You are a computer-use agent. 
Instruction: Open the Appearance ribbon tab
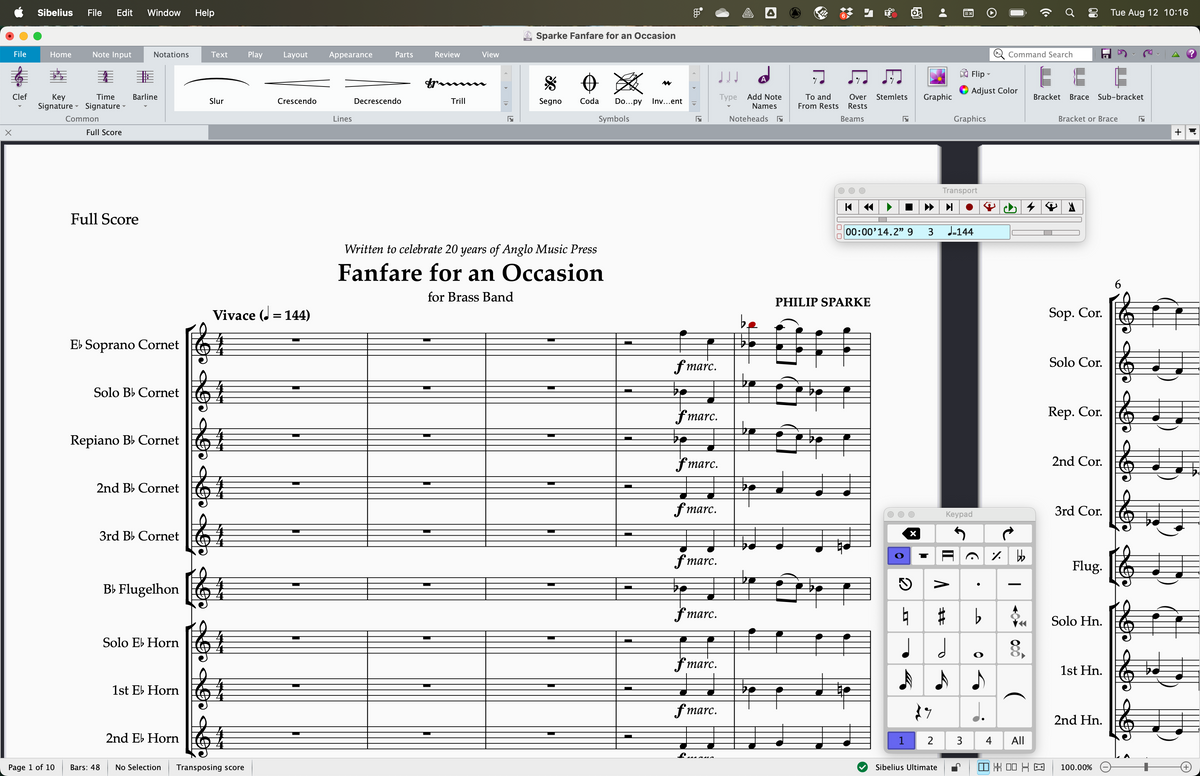(351, 54)
